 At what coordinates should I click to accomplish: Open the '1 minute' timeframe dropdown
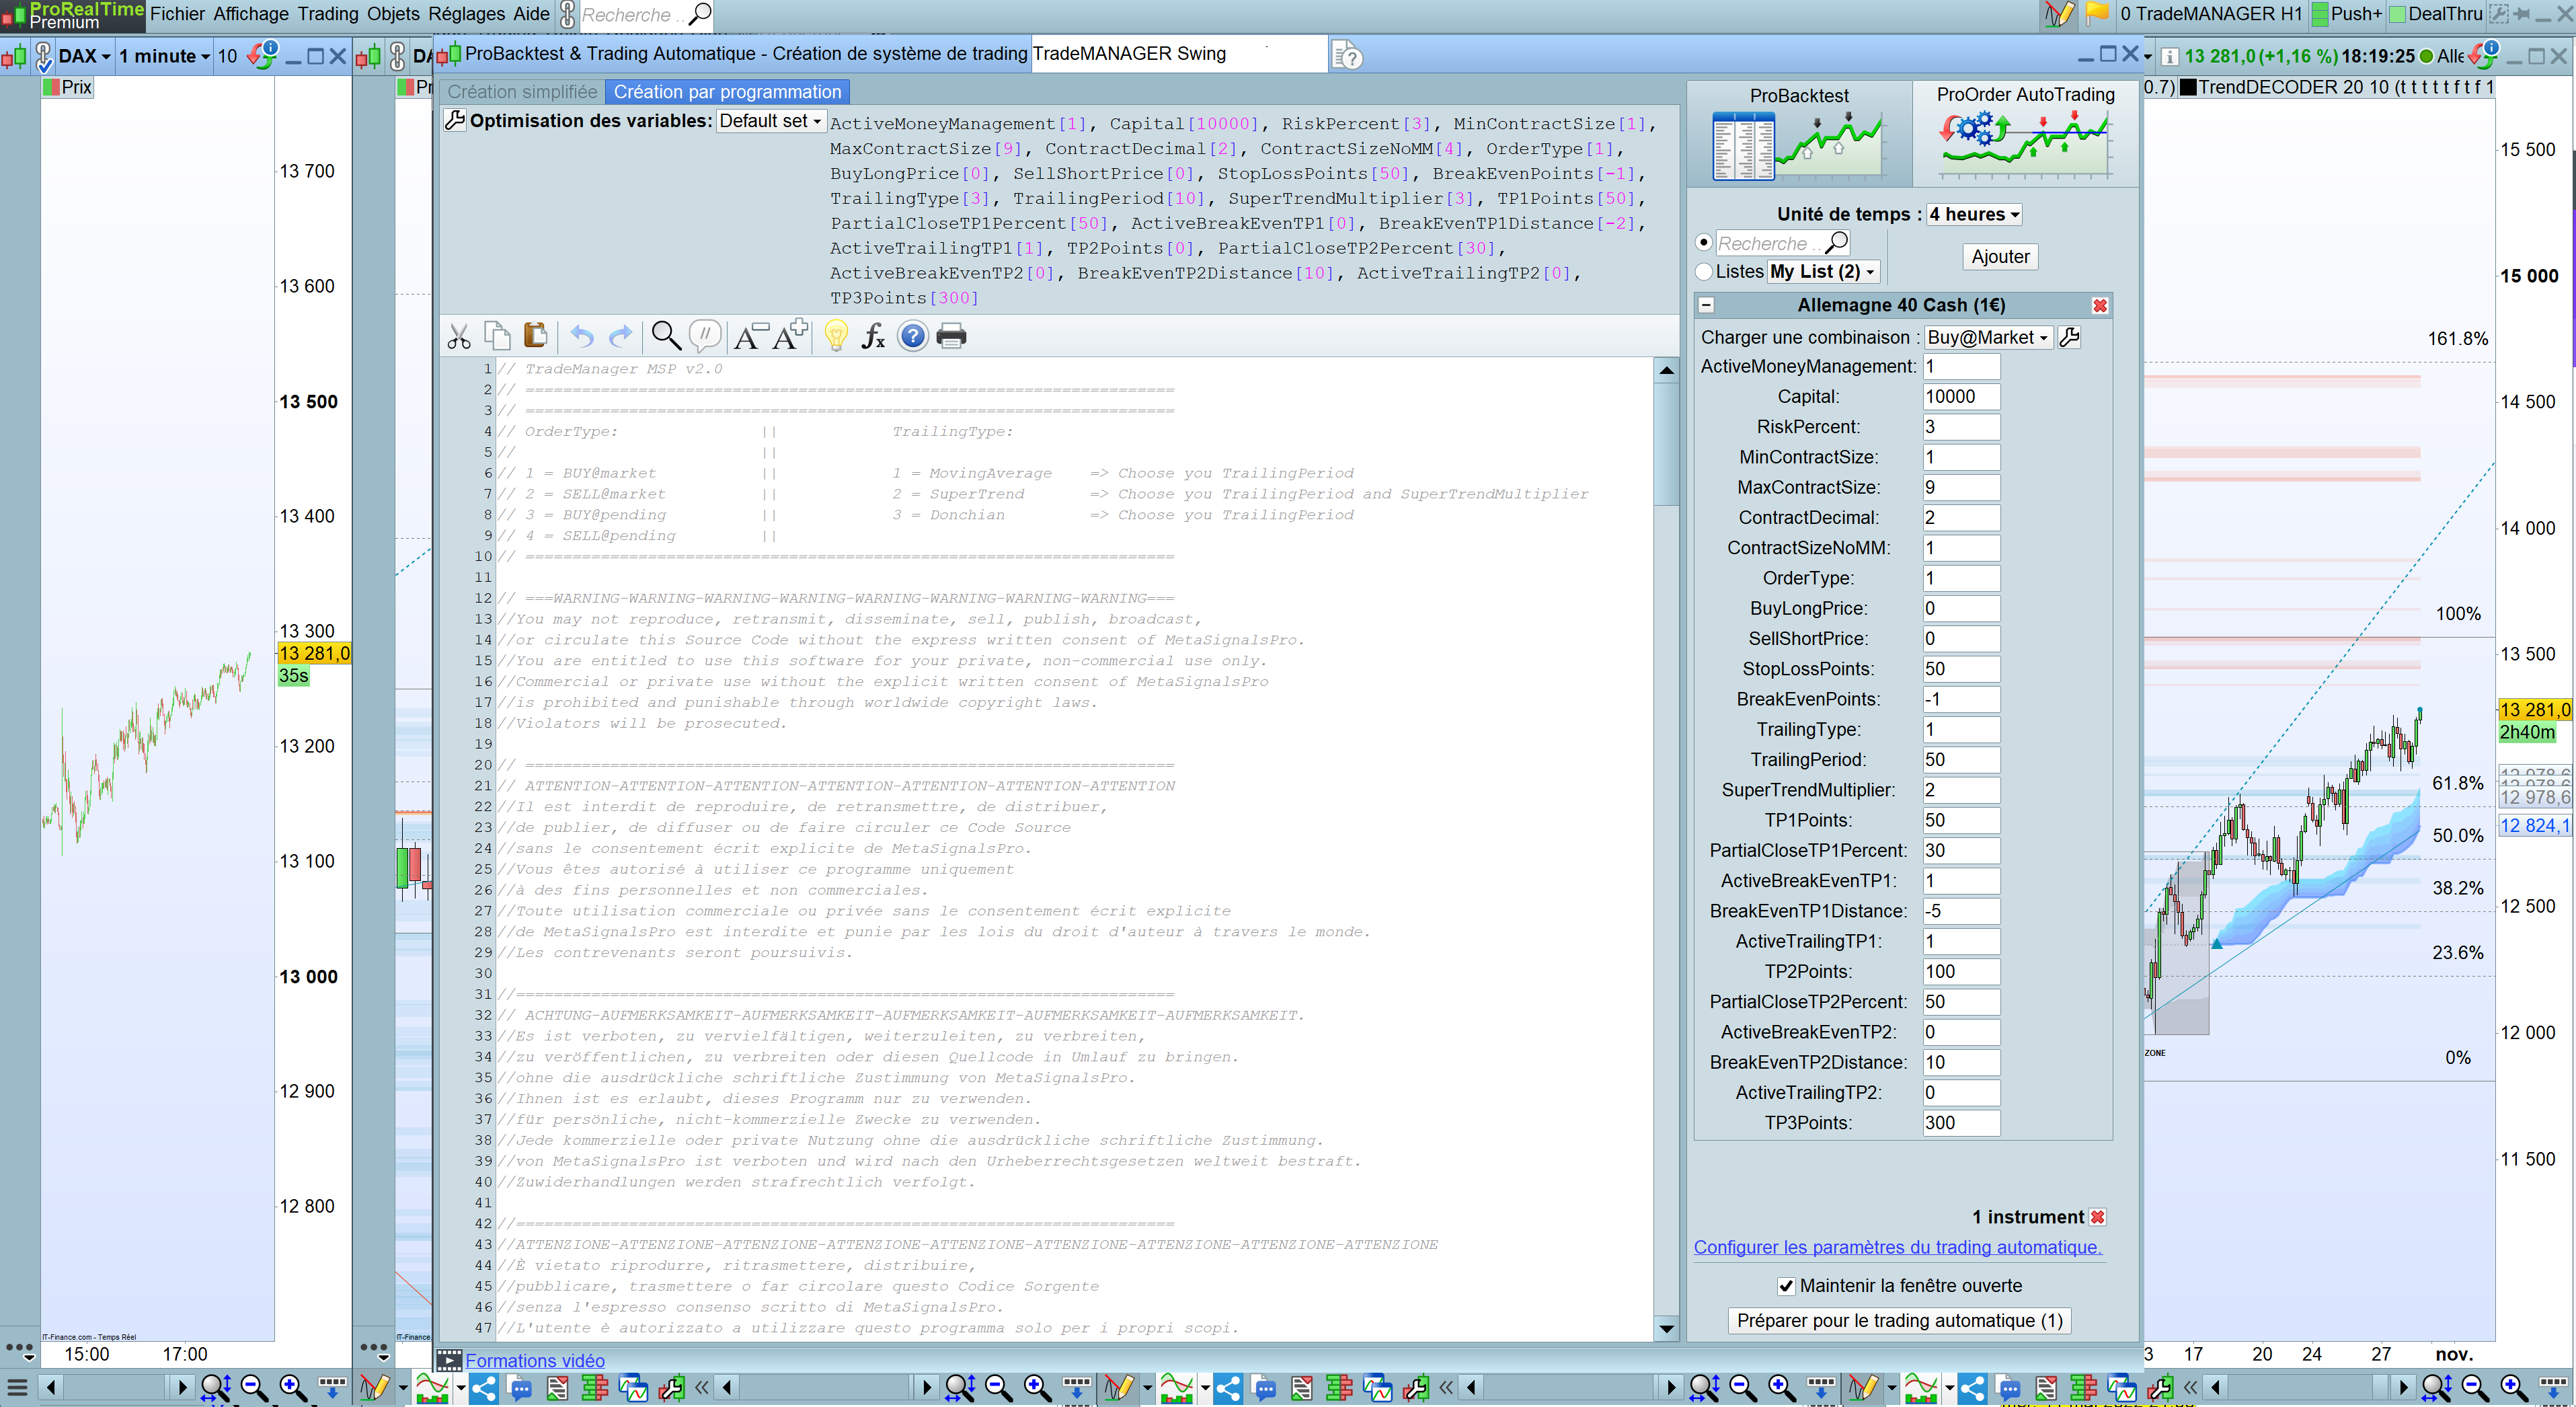165,57
